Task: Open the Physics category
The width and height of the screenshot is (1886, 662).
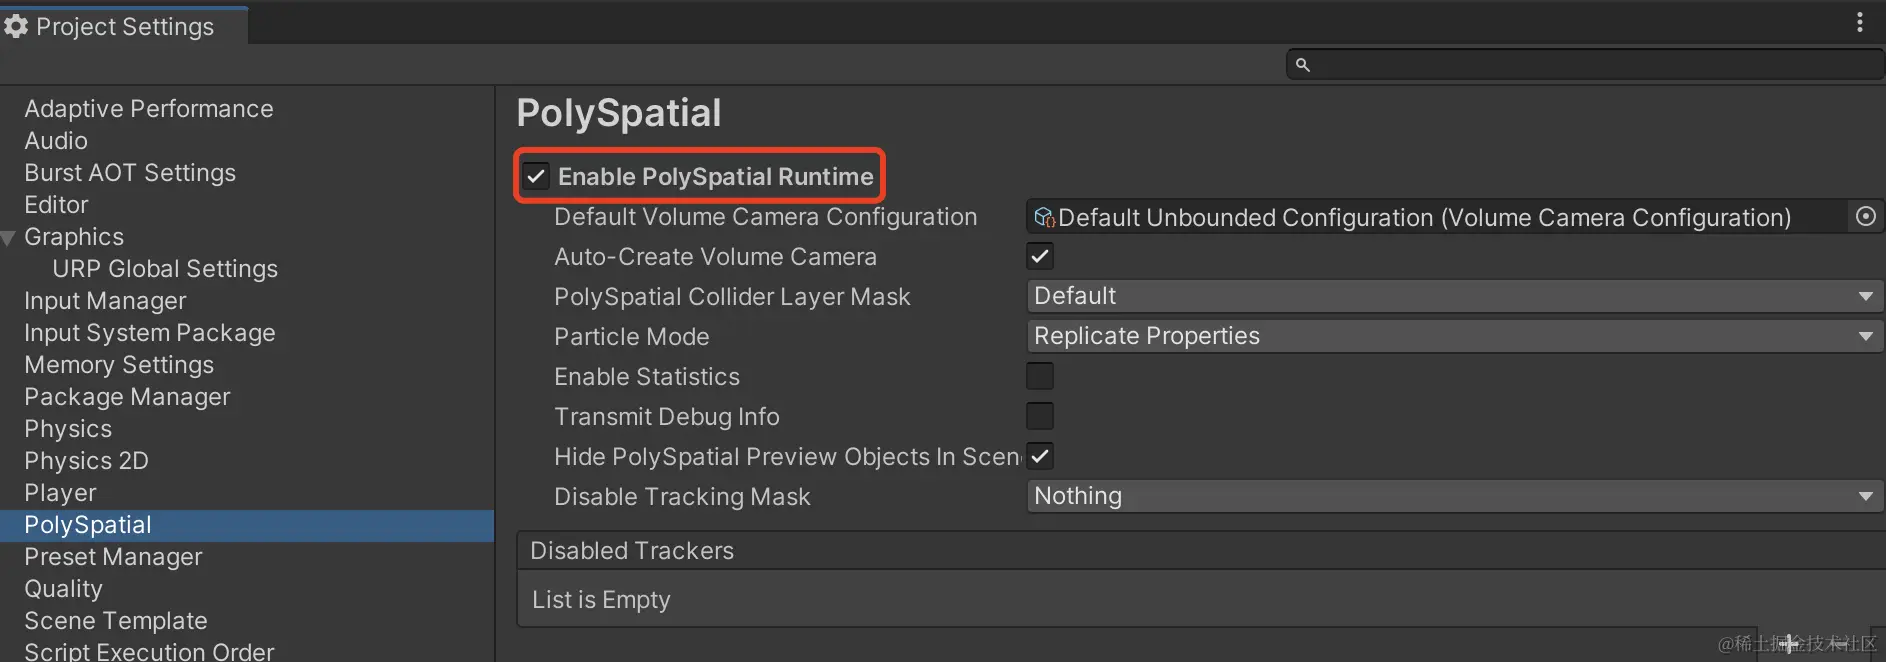Action: pos(68,428)
